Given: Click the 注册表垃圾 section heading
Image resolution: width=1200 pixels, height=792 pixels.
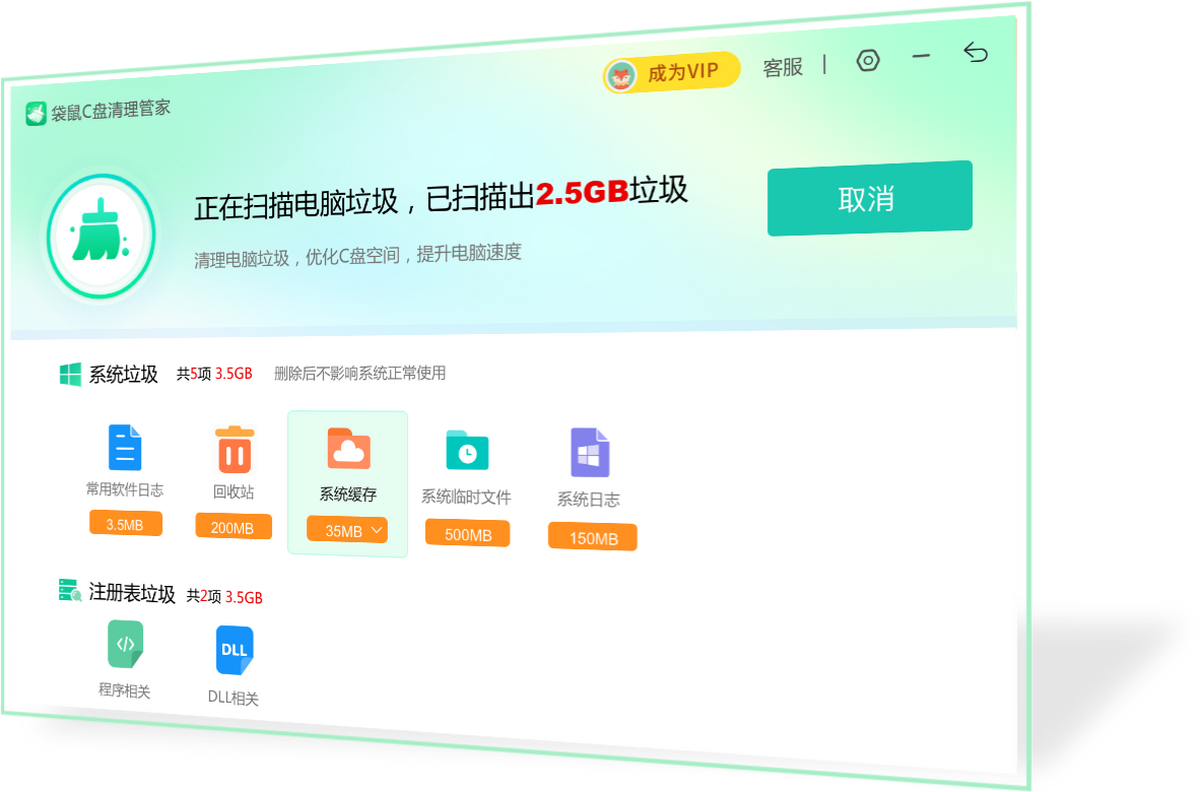Looking at the screenshot, I should 132,593.
